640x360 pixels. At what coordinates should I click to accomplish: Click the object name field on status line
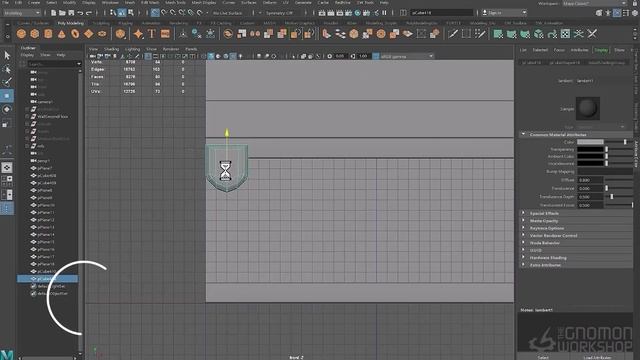tap(442, 13)
